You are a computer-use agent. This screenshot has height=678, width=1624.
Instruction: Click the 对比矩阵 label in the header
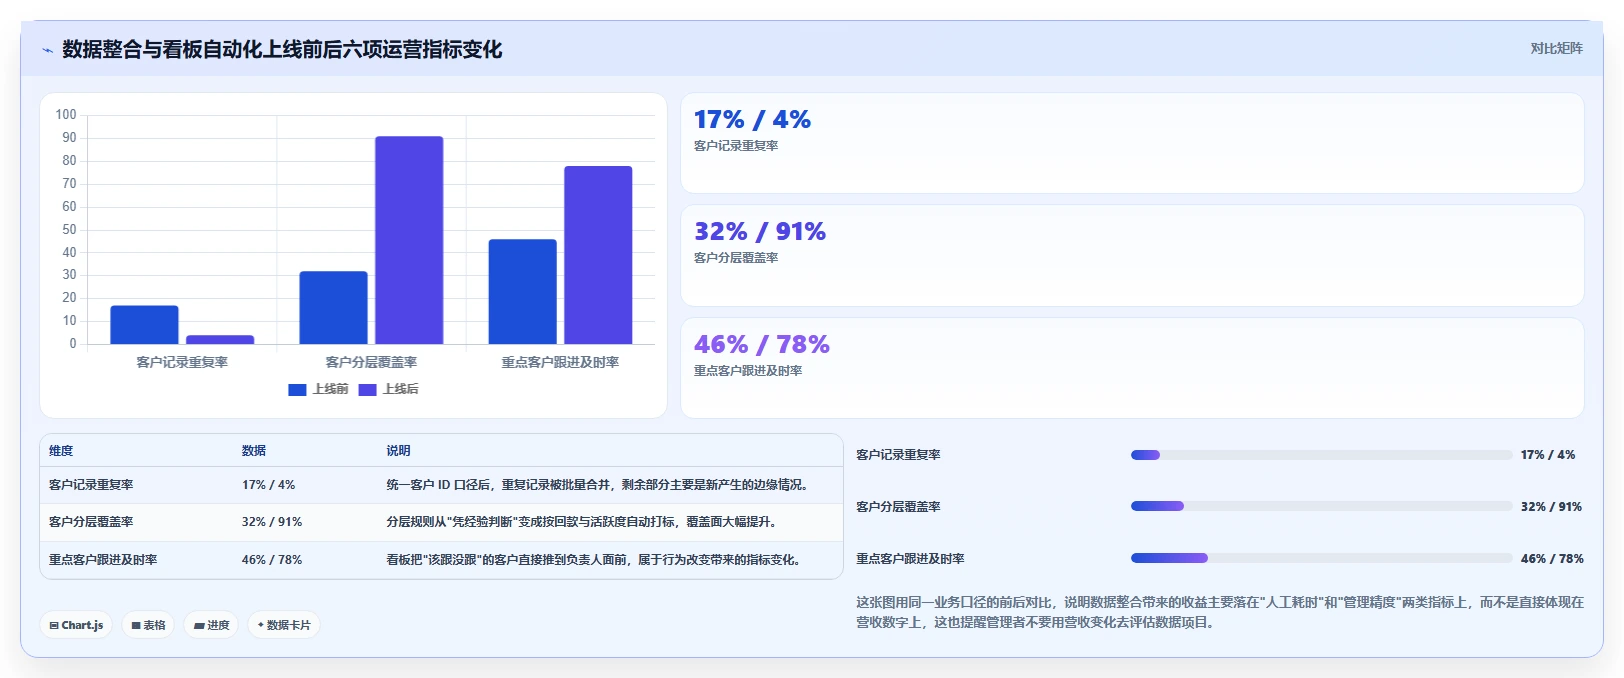(1556, 48)
